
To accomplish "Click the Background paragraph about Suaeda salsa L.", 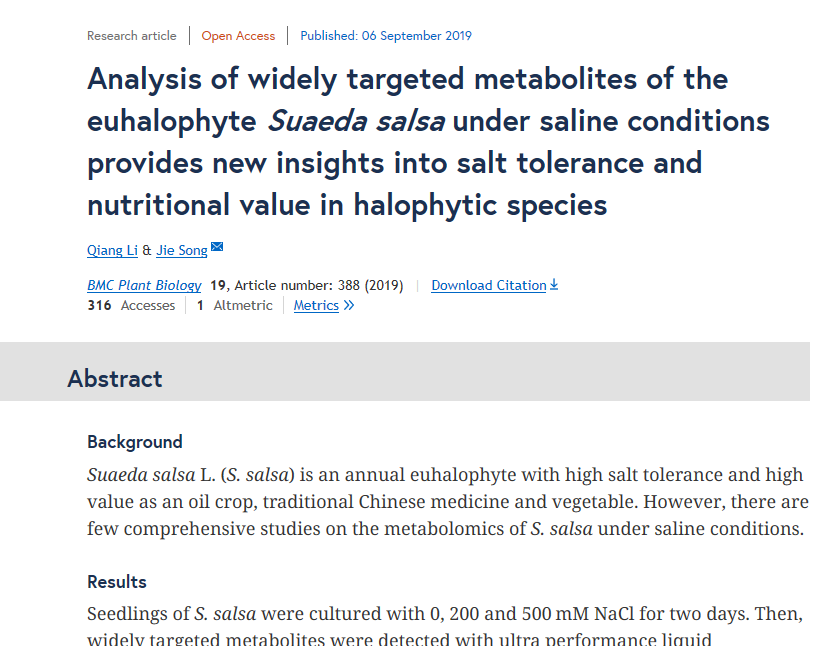I will click(446, 502).
